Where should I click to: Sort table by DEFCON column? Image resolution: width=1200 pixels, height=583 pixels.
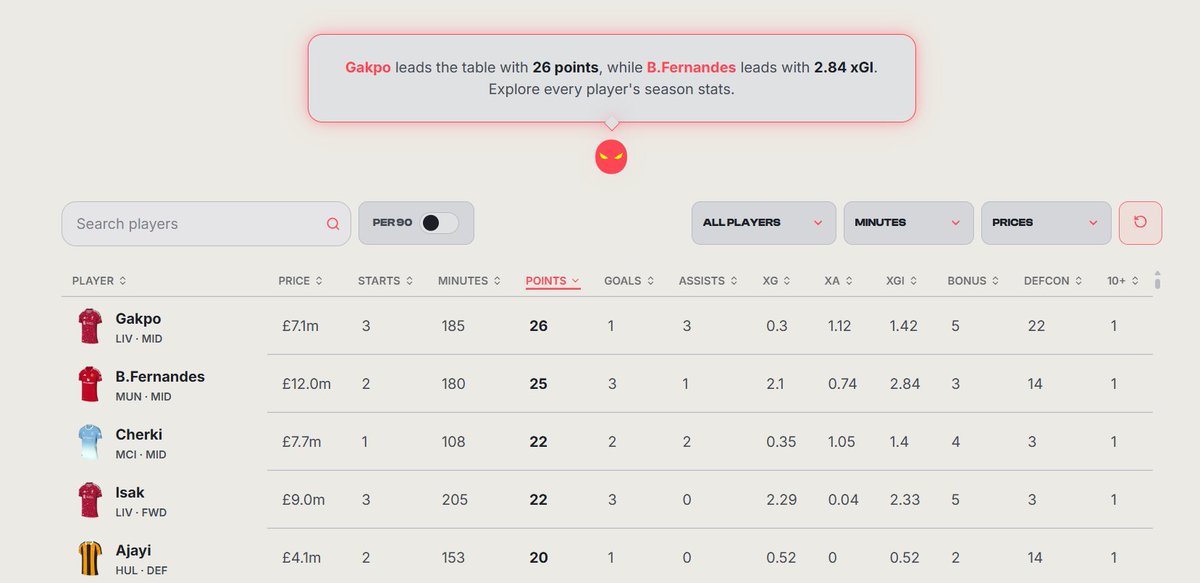[x=1053, y=281]
